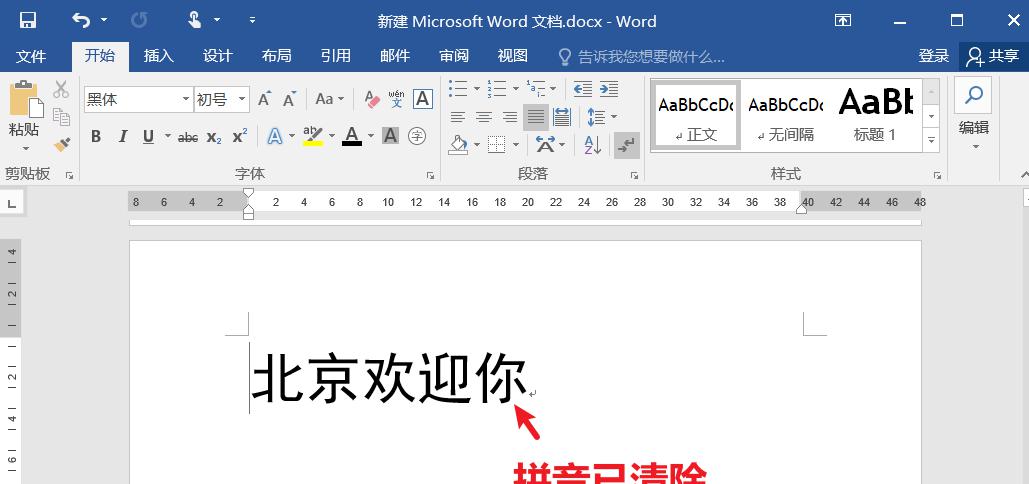Open the font color dropdown arrow
1029x484 pixels.
[371, 136]
